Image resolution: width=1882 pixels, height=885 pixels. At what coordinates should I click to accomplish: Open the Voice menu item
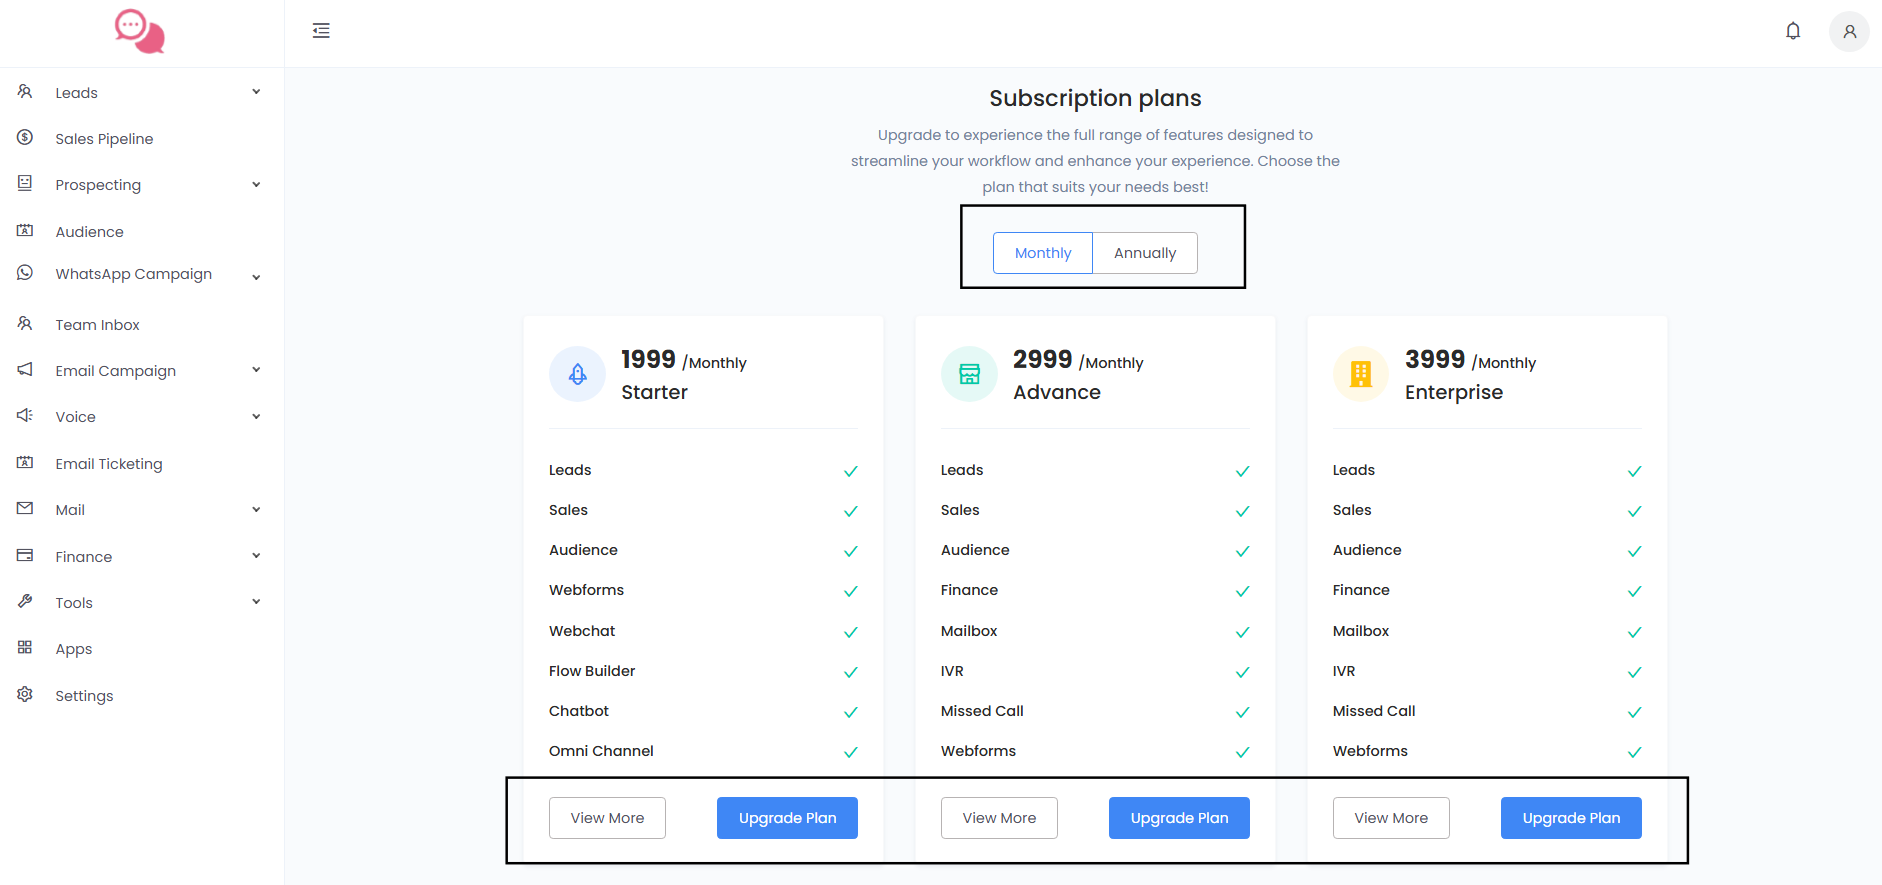point(75,416)
